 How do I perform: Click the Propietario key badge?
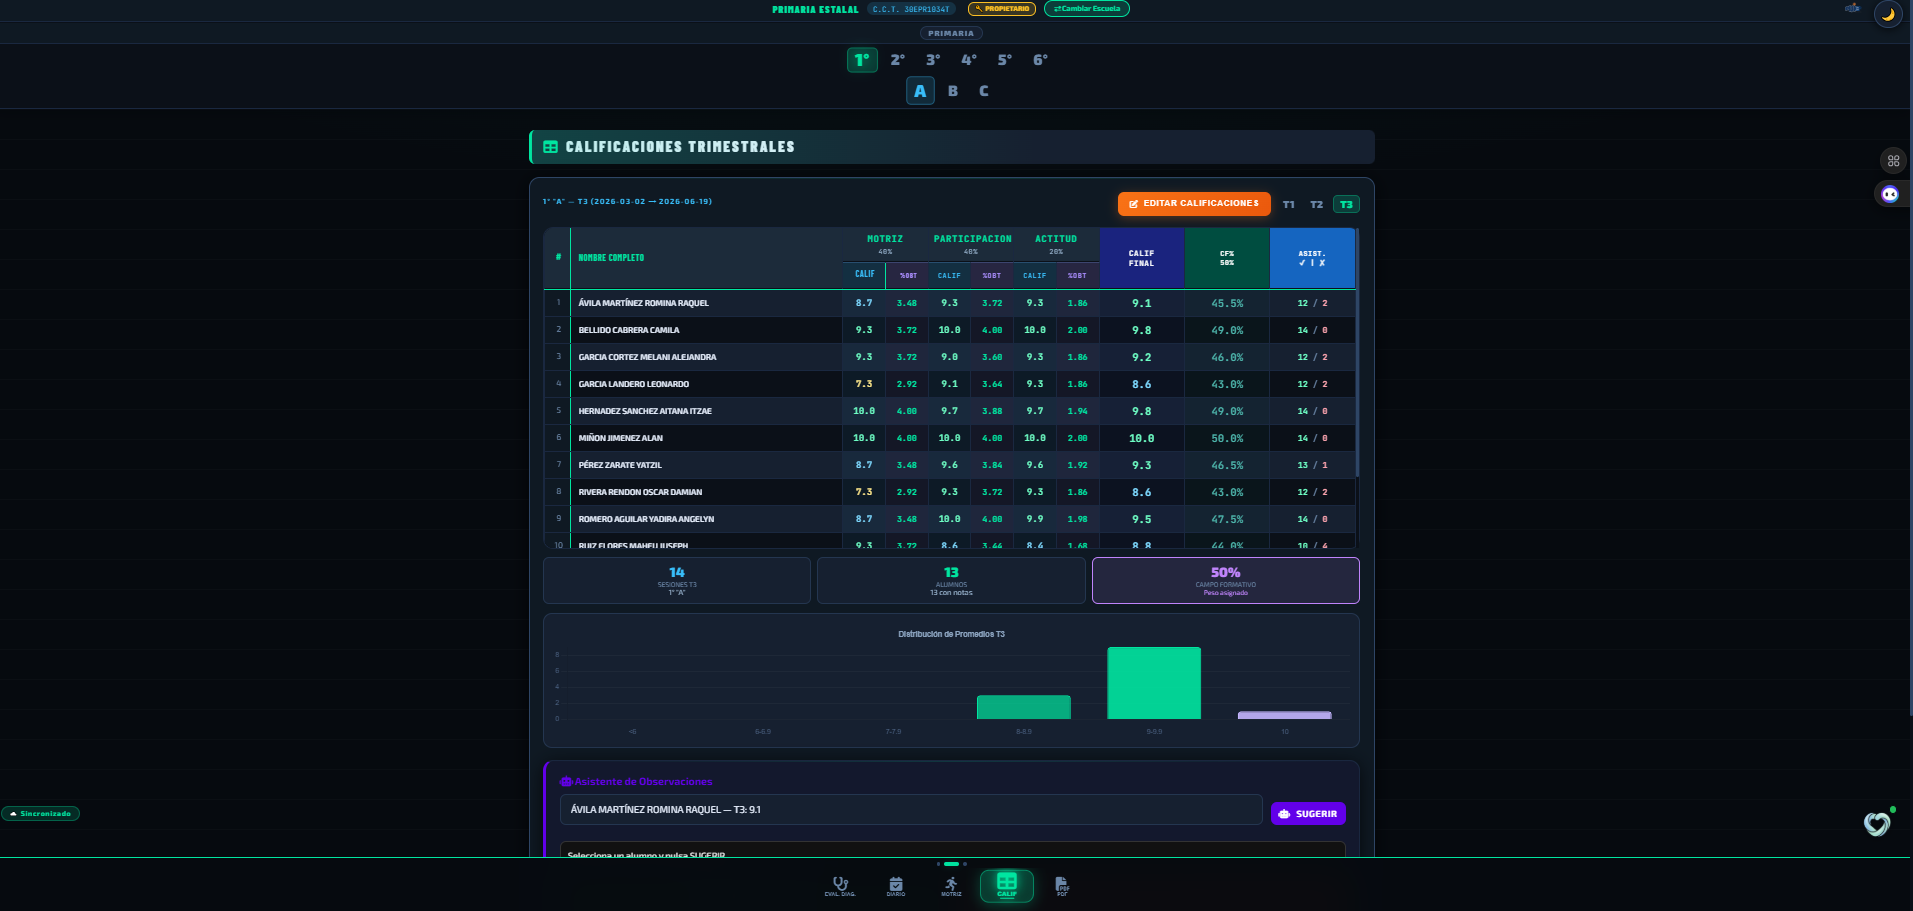pyautogui.click(x=1003, y=9)
